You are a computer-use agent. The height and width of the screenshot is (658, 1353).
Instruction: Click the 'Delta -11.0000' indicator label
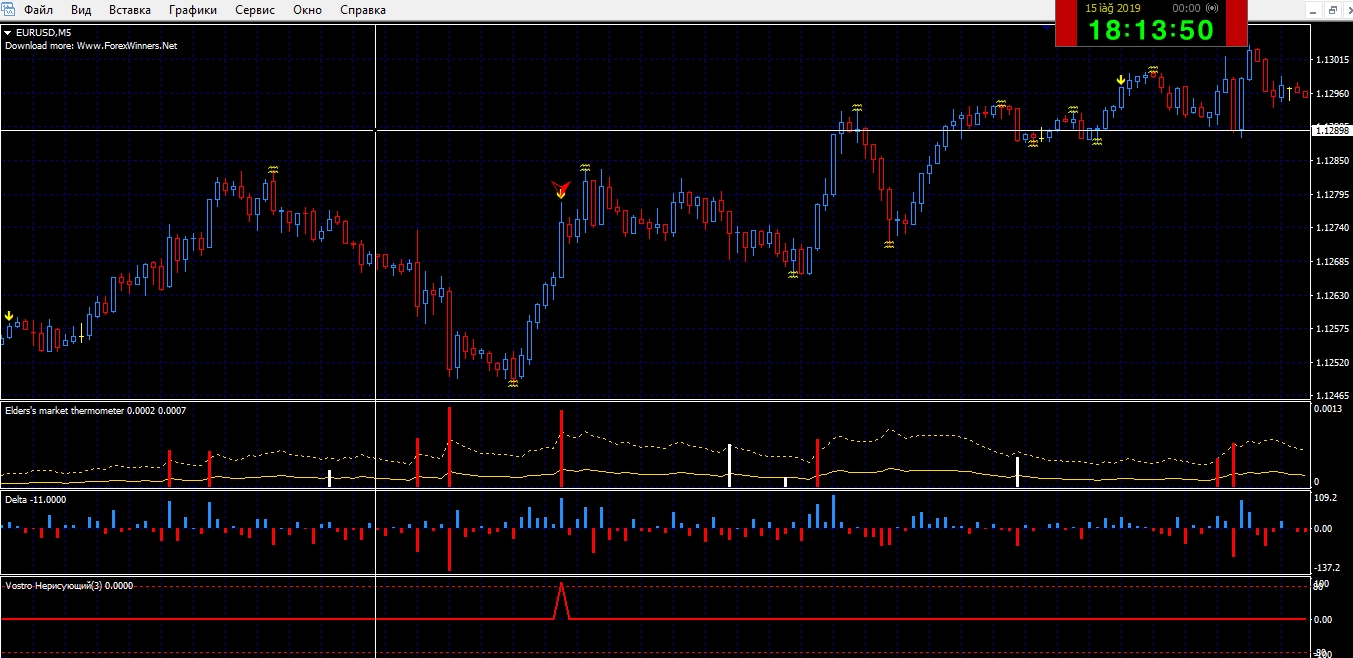click(x=36, y=499)
